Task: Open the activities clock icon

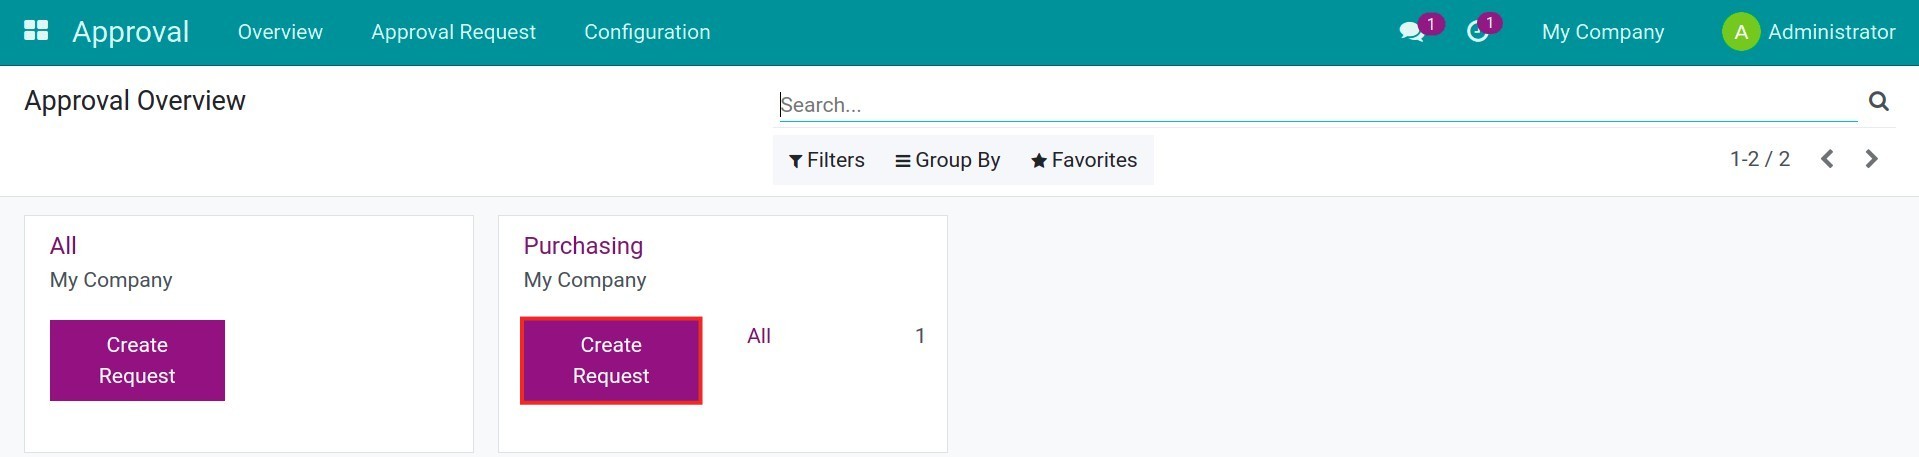Action: 1477,32
